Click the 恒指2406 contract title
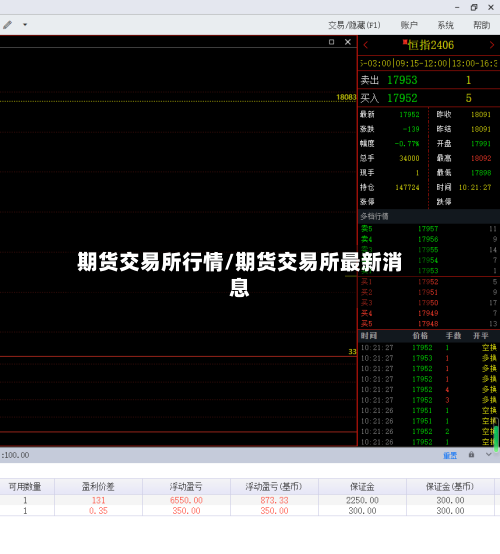 point(429,45)
